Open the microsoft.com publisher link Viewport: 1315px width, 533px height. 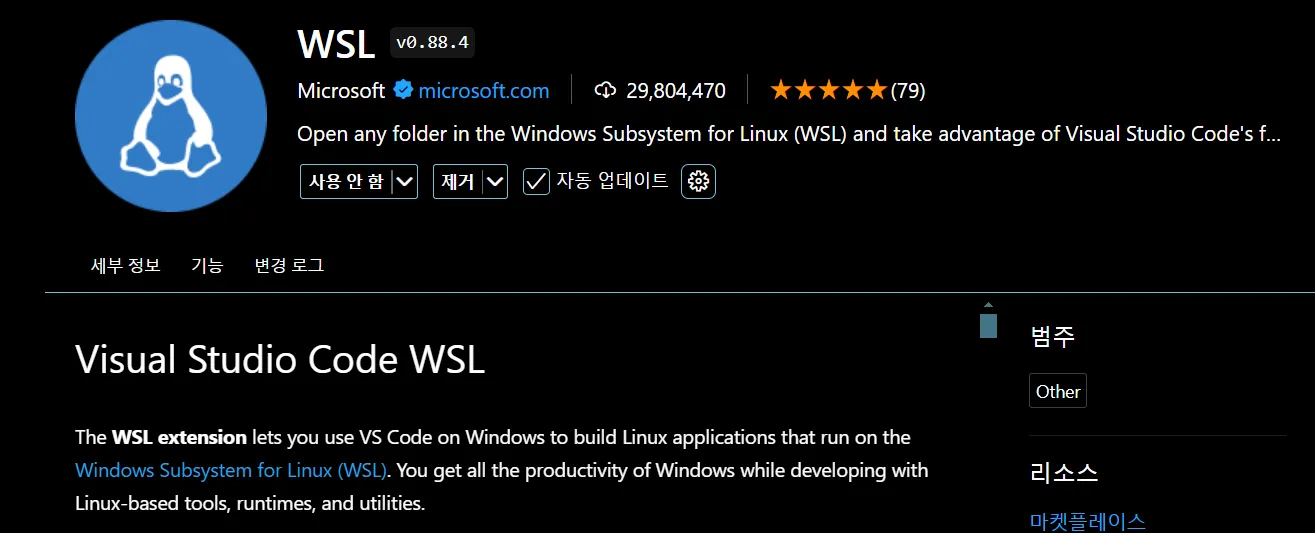(484, 90)
